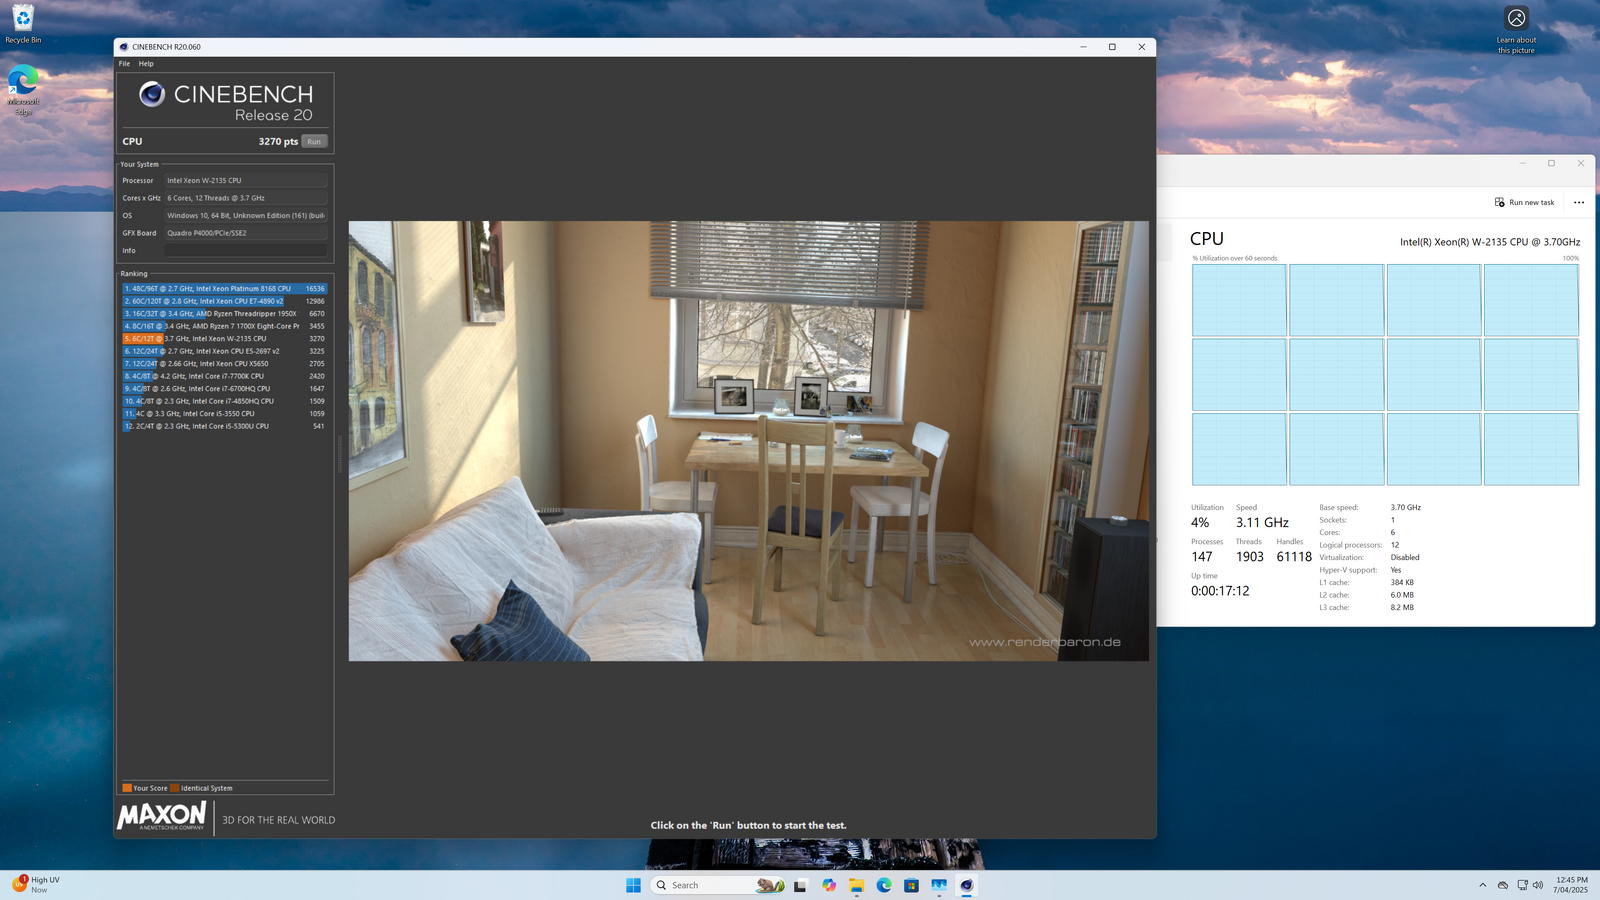
Task: Switch to Task Manager via taskbar icon
Action: click(x=939, y=885)
